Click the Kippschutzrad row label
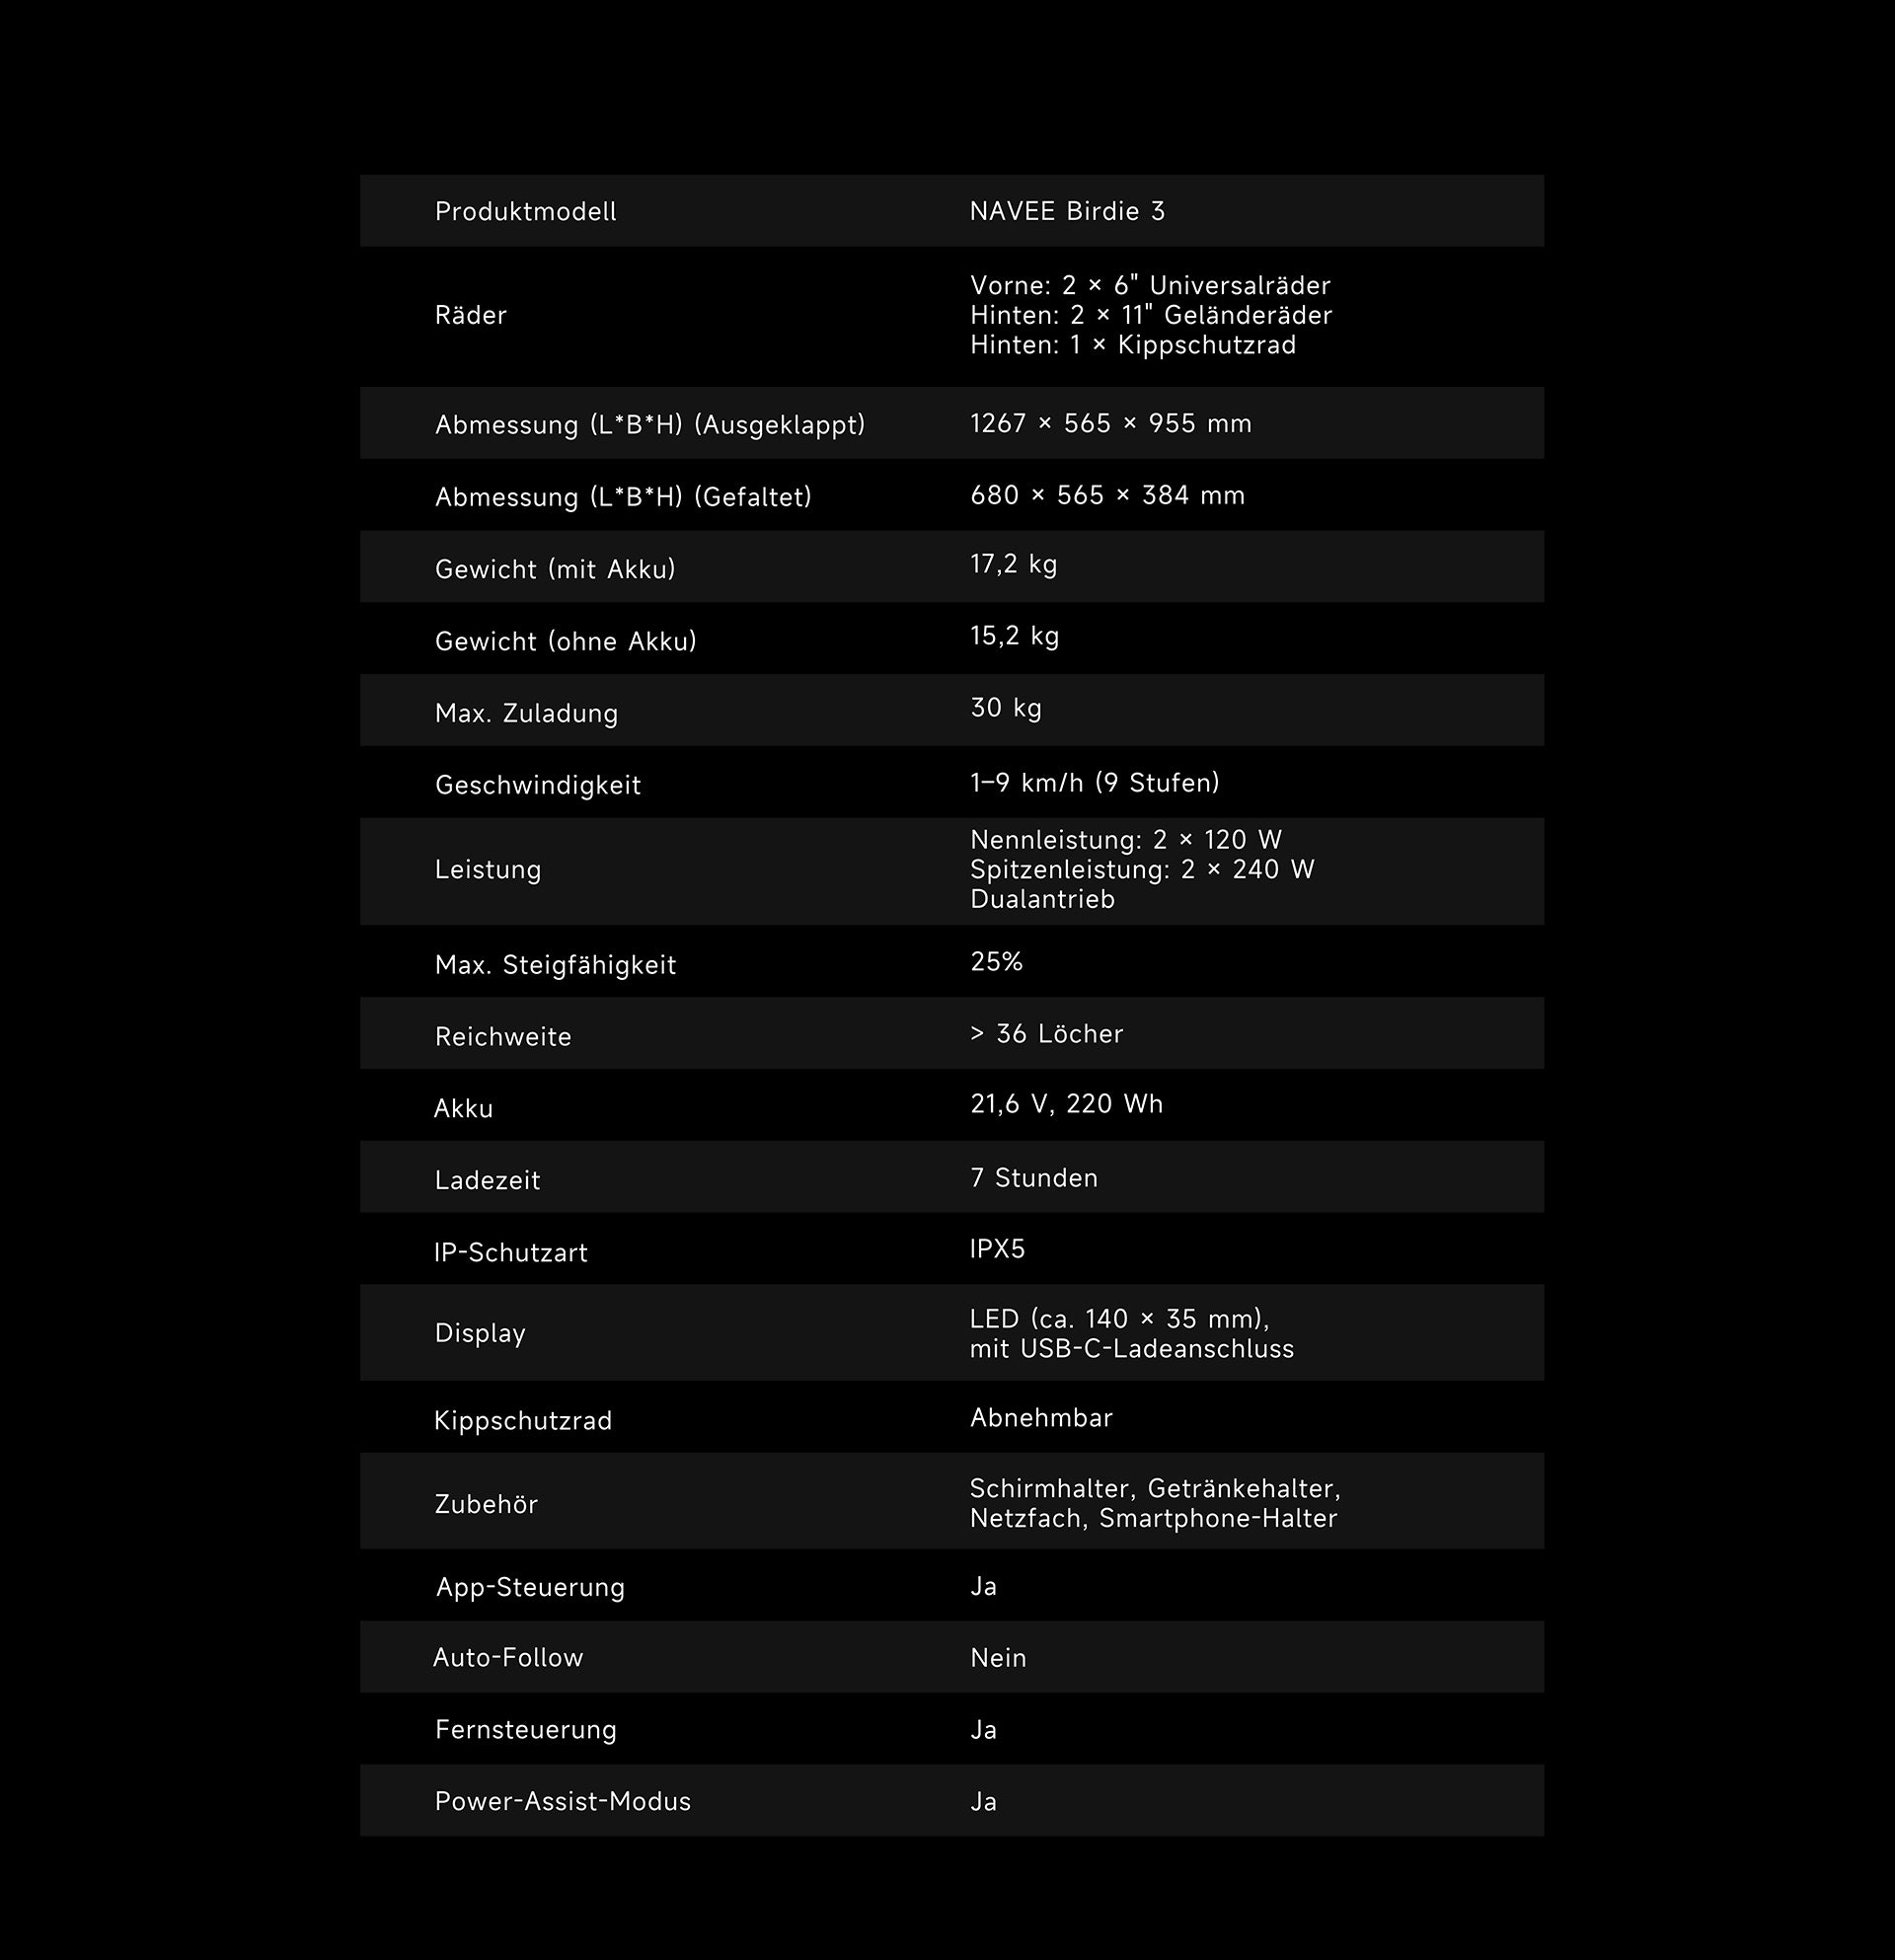Screen dimensions: 1895x1960 click(x=522, y=1421)
